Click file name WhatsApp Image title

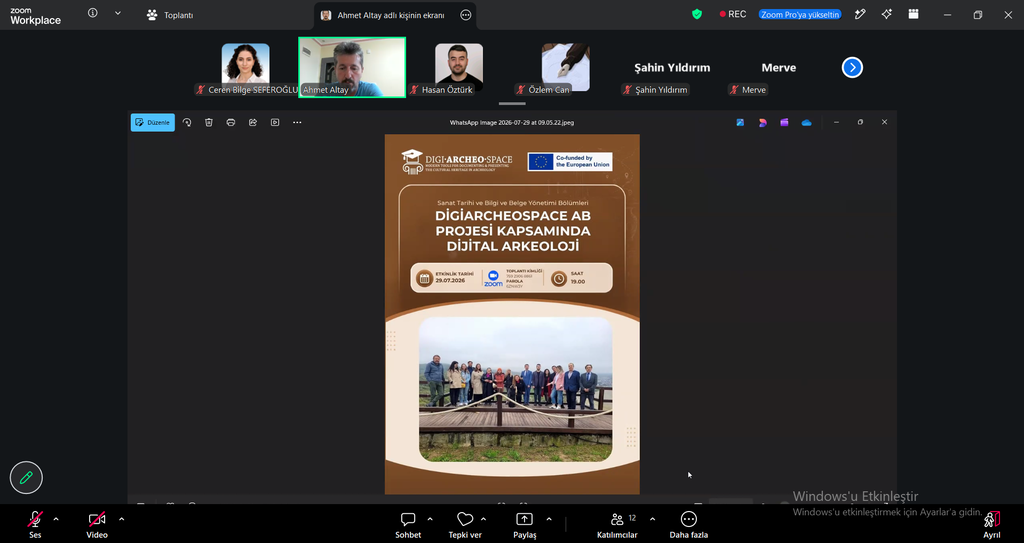pyautogui.click(x=512, y=122)
